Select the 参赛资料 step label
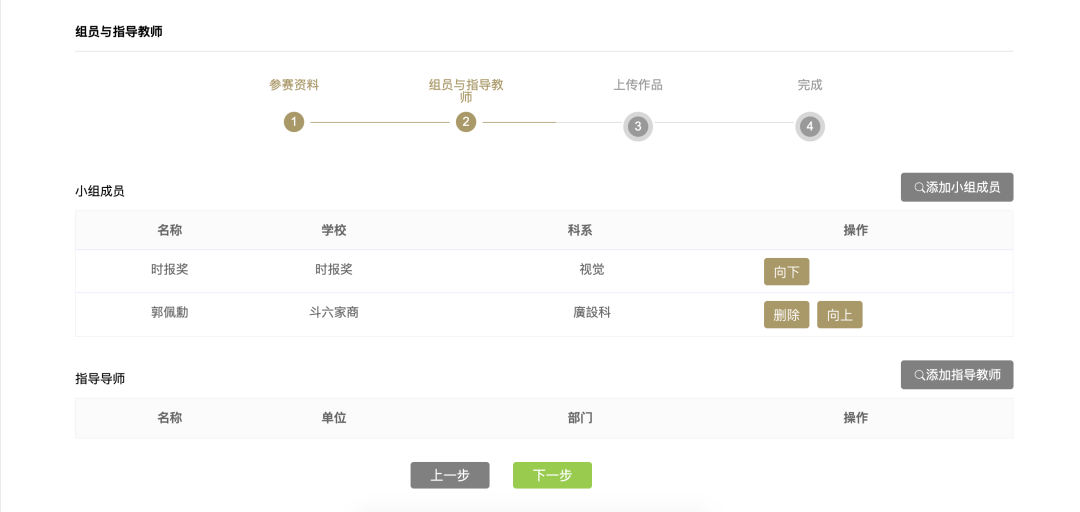1080x512 pixels. click(294, 85)
